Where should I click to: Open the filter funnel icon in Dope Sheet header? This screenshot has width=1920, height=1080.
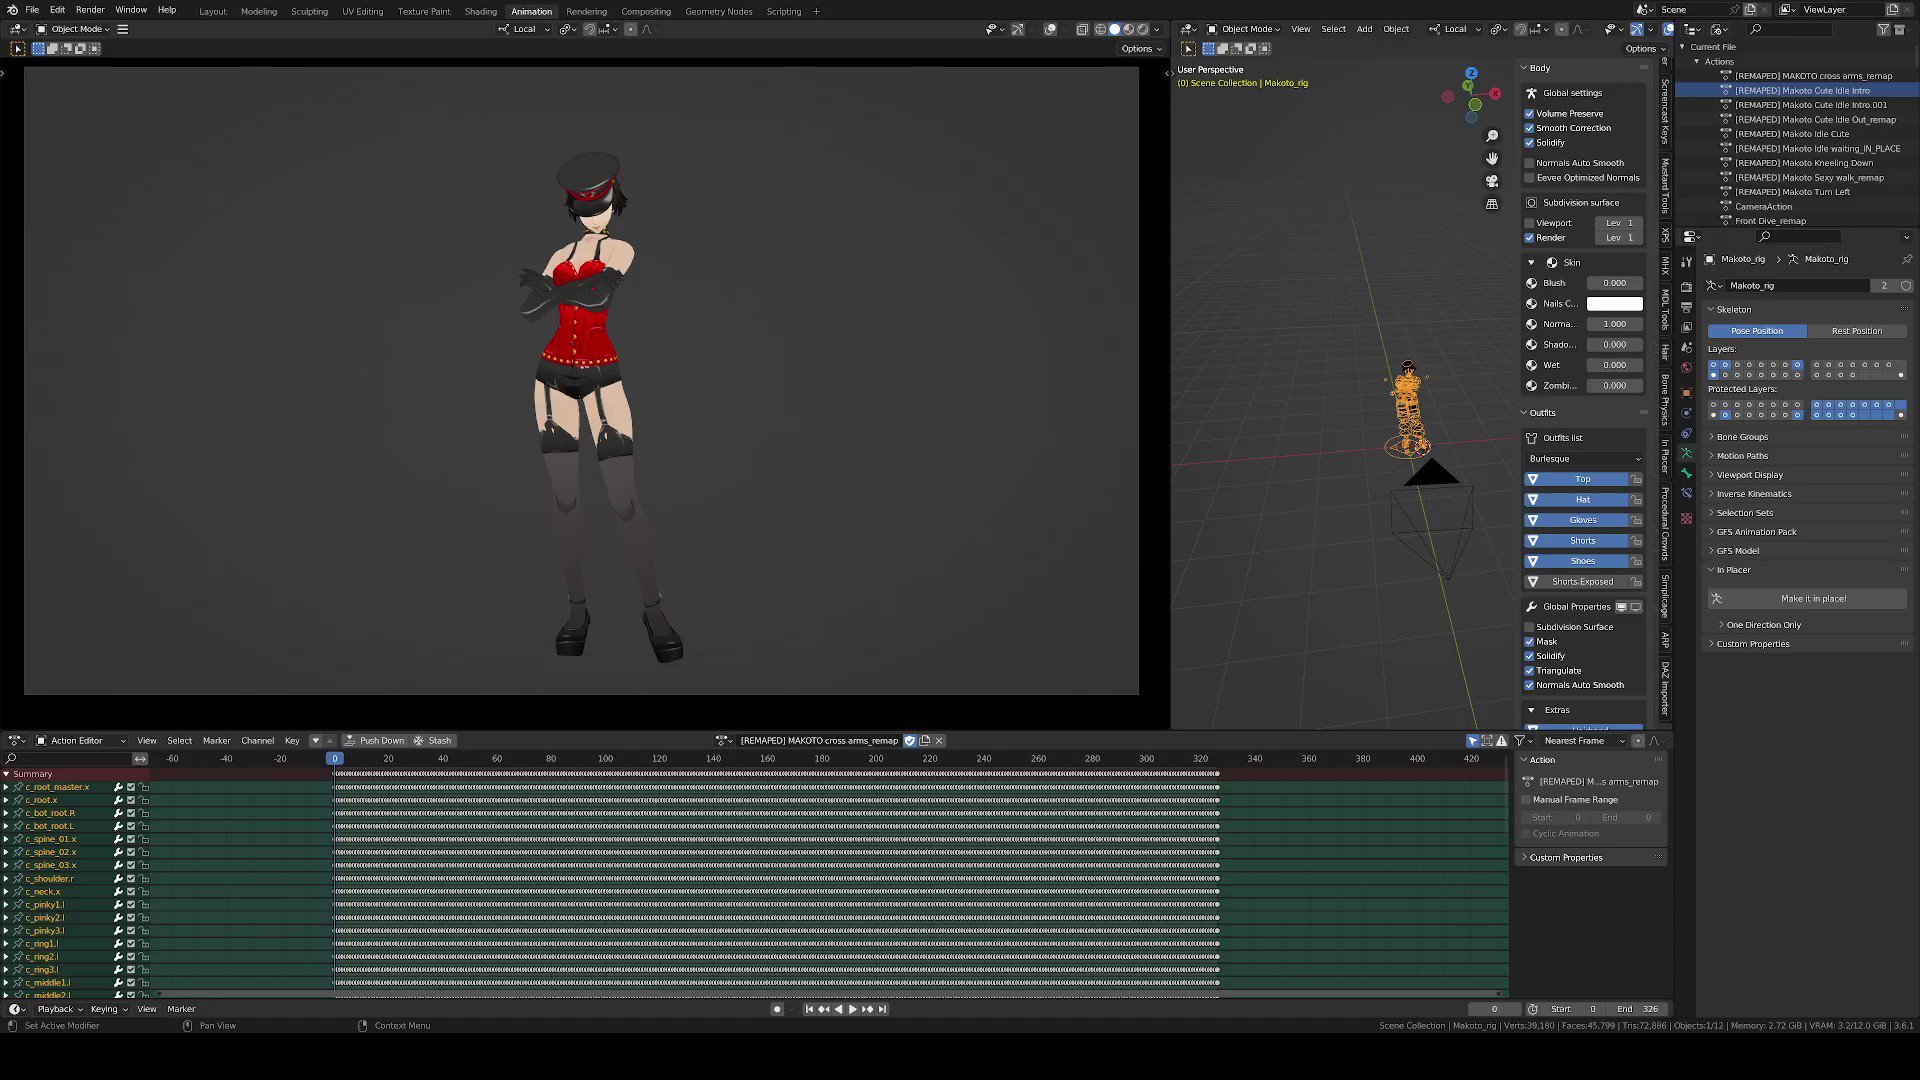(1520, 741)
